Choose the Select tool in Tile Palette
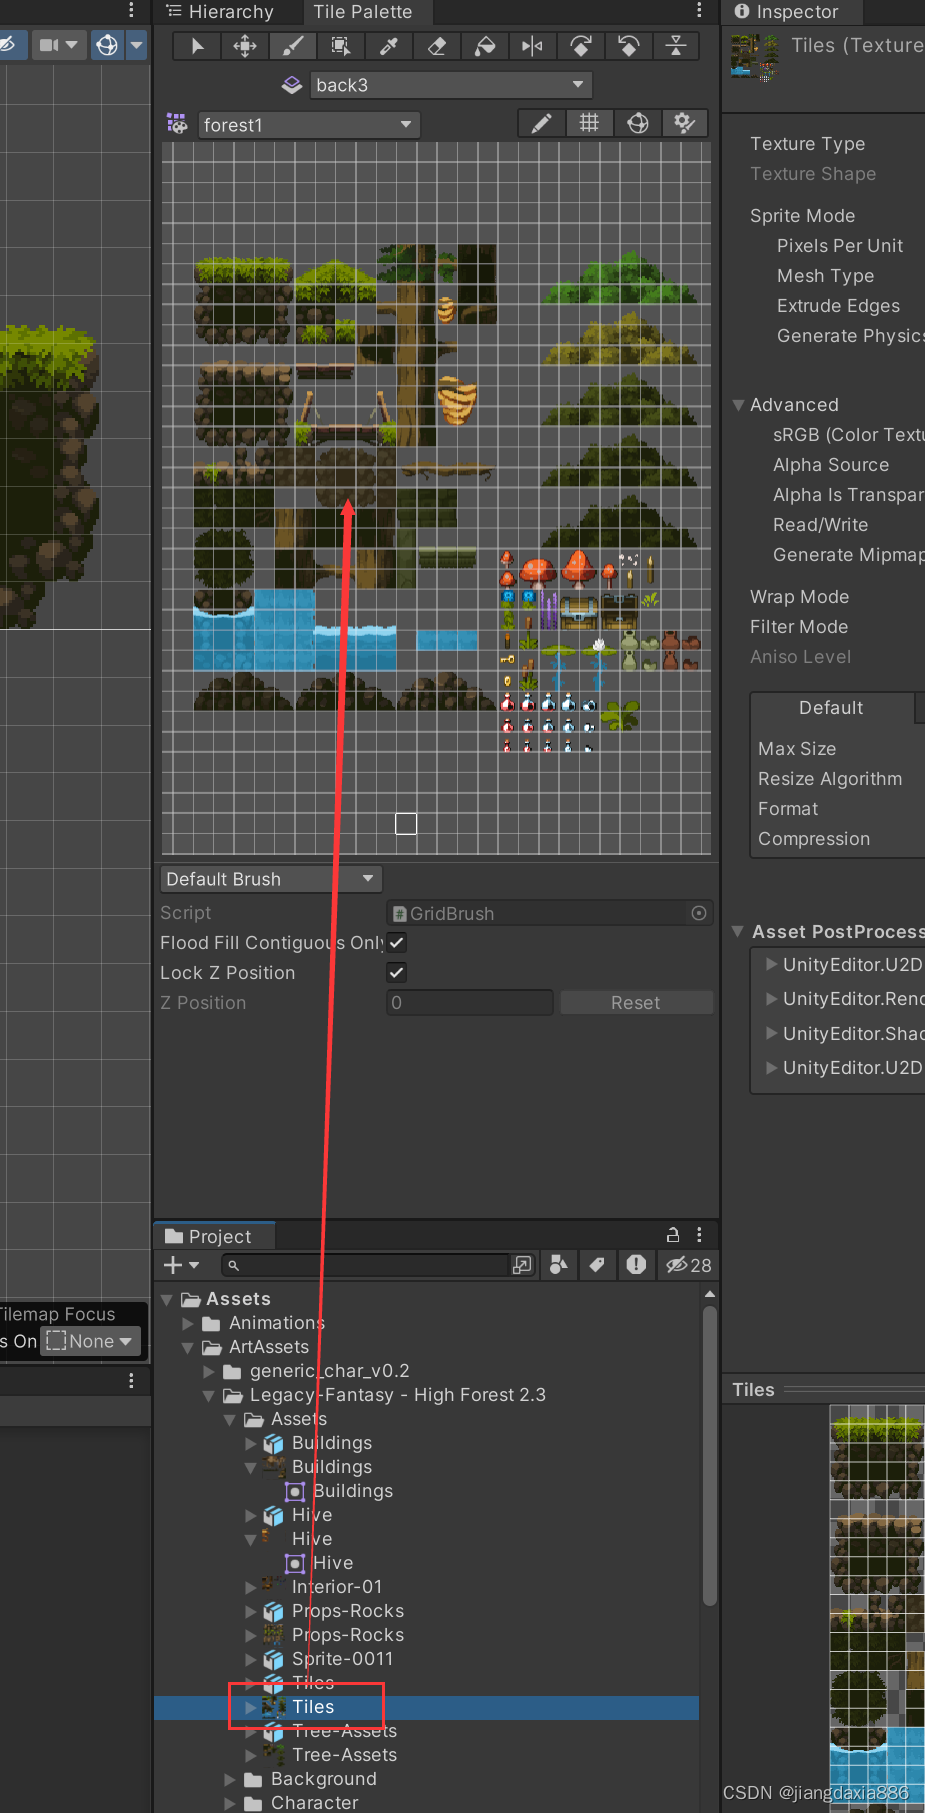The image size is (925, 1813). (x=197, y=46)
